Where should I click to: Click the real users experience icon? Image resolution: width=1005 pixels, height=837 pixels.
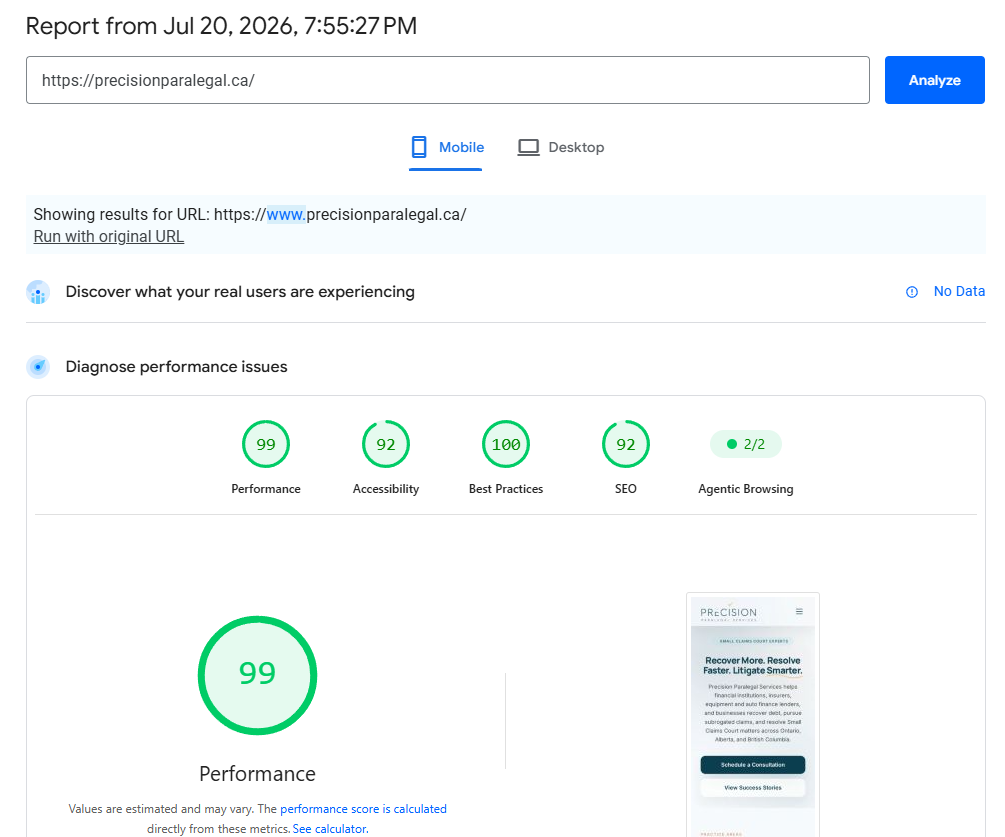click(x=38, y=292)
